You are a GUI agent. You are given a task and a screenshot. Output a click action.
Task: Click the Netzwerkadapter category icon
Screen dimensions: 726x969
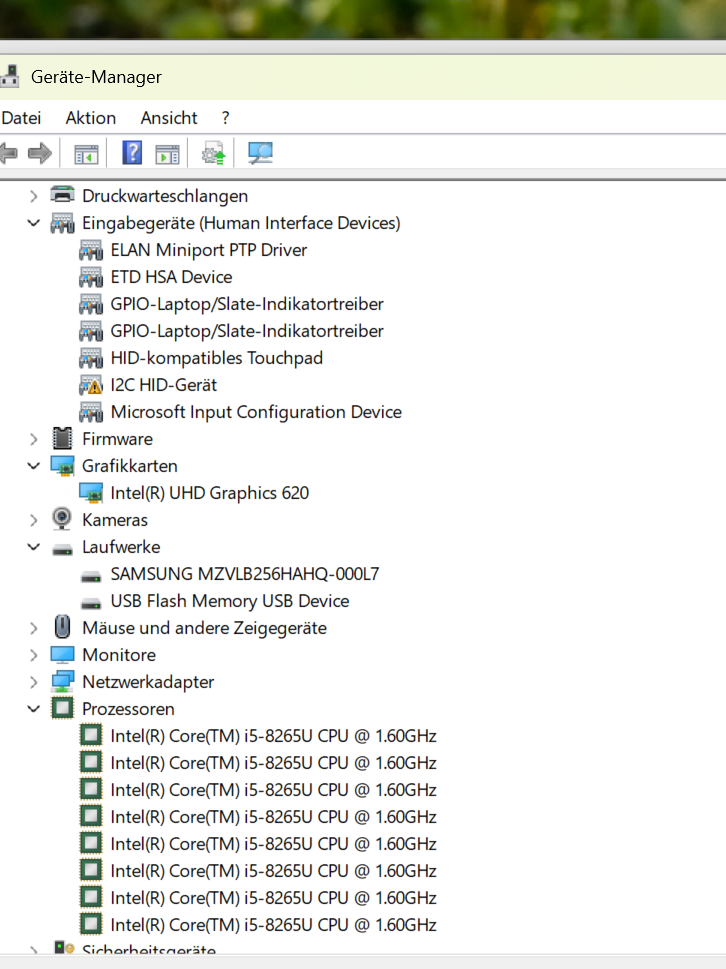tap(62, 682)
